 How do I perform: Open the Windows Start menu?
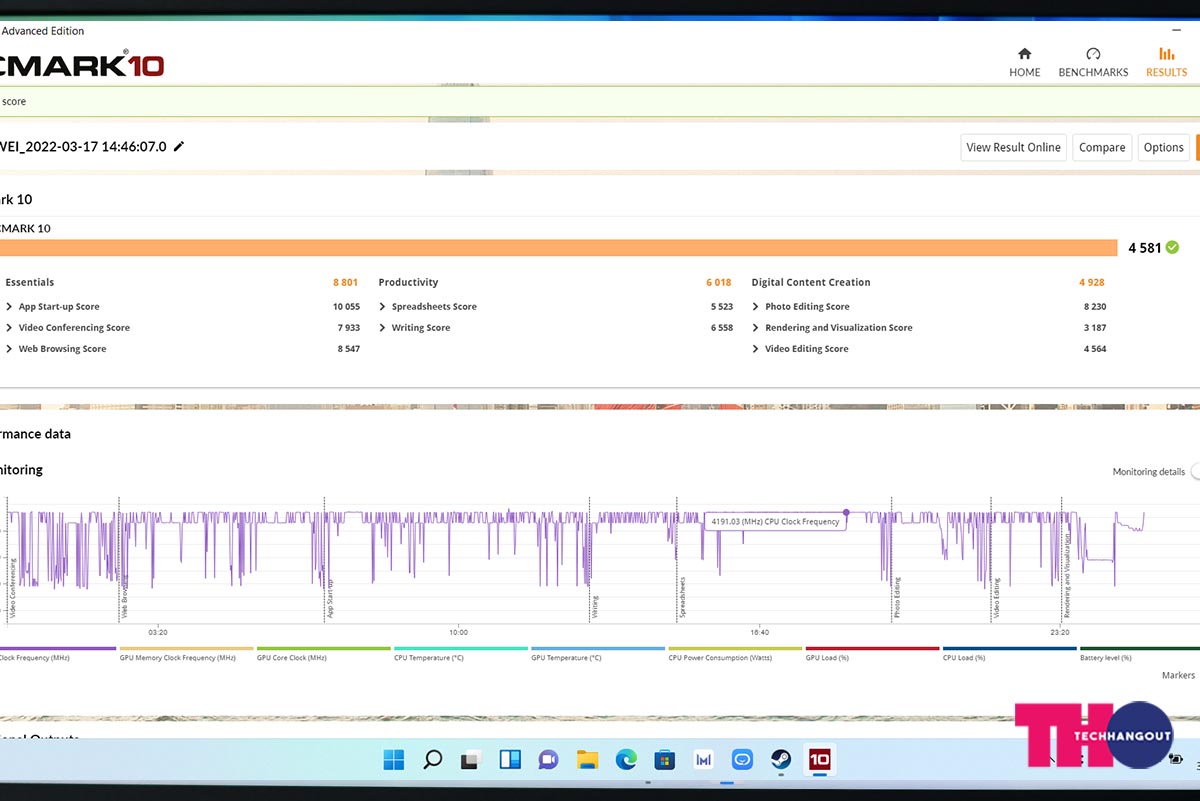pos(394,760)
